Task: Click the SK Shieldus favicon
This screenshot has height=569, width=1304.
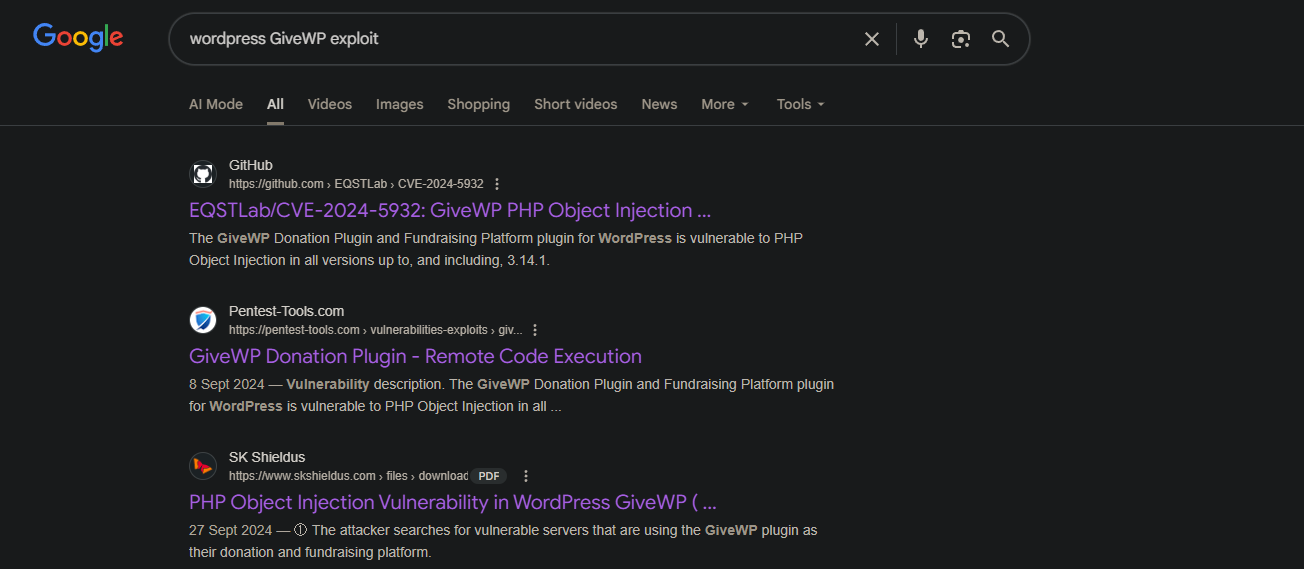Action: (203, 466)
